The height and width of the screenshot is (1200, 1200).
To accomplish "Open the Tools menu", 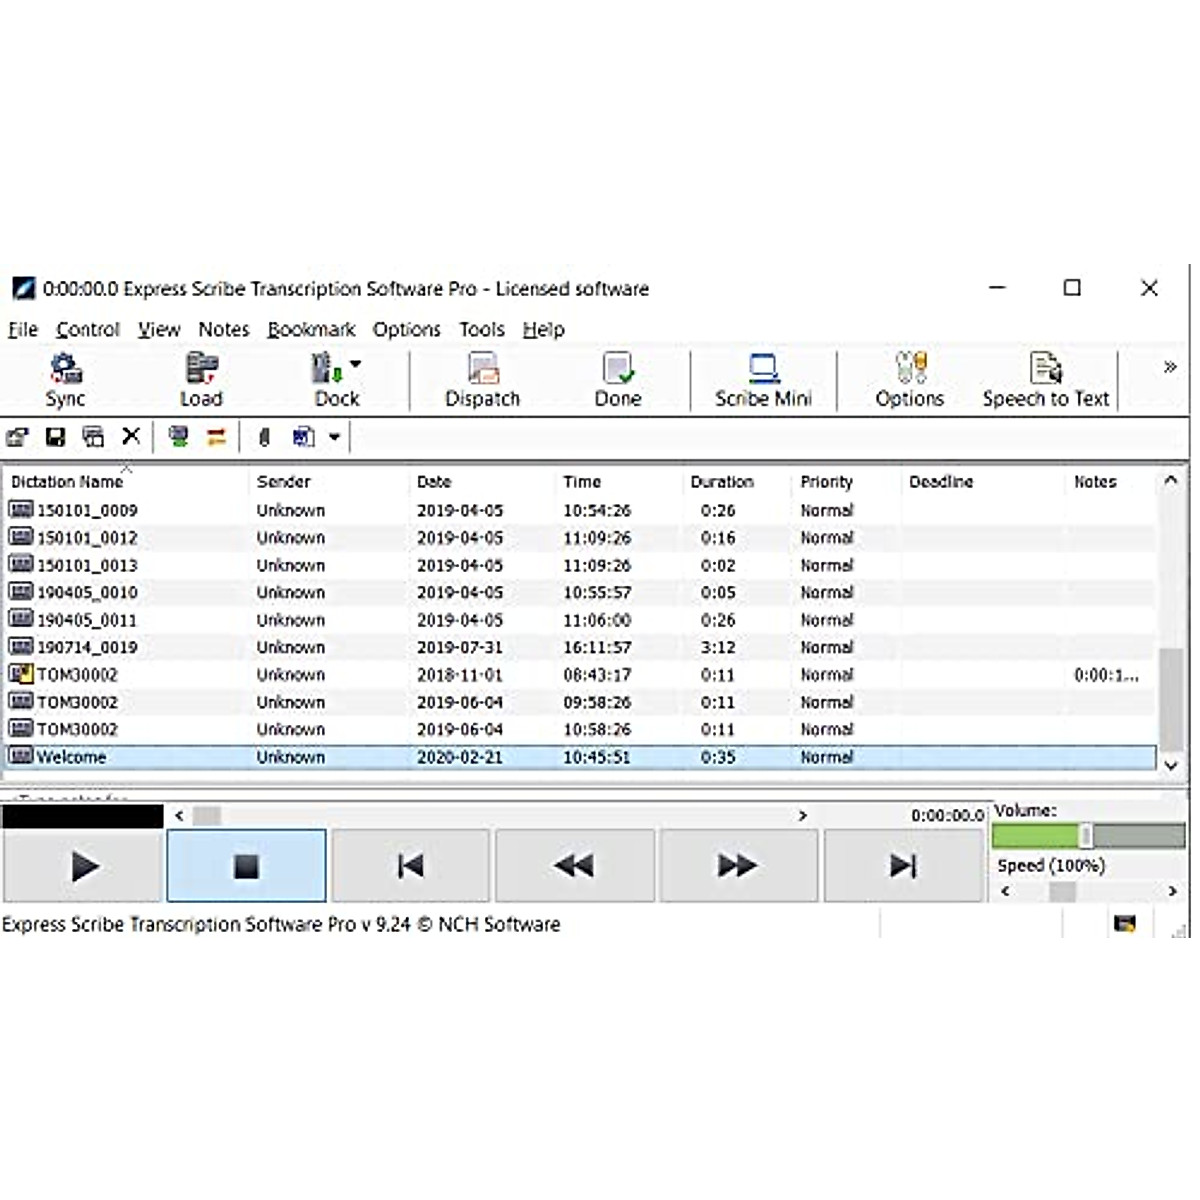I will click(481, 330).
